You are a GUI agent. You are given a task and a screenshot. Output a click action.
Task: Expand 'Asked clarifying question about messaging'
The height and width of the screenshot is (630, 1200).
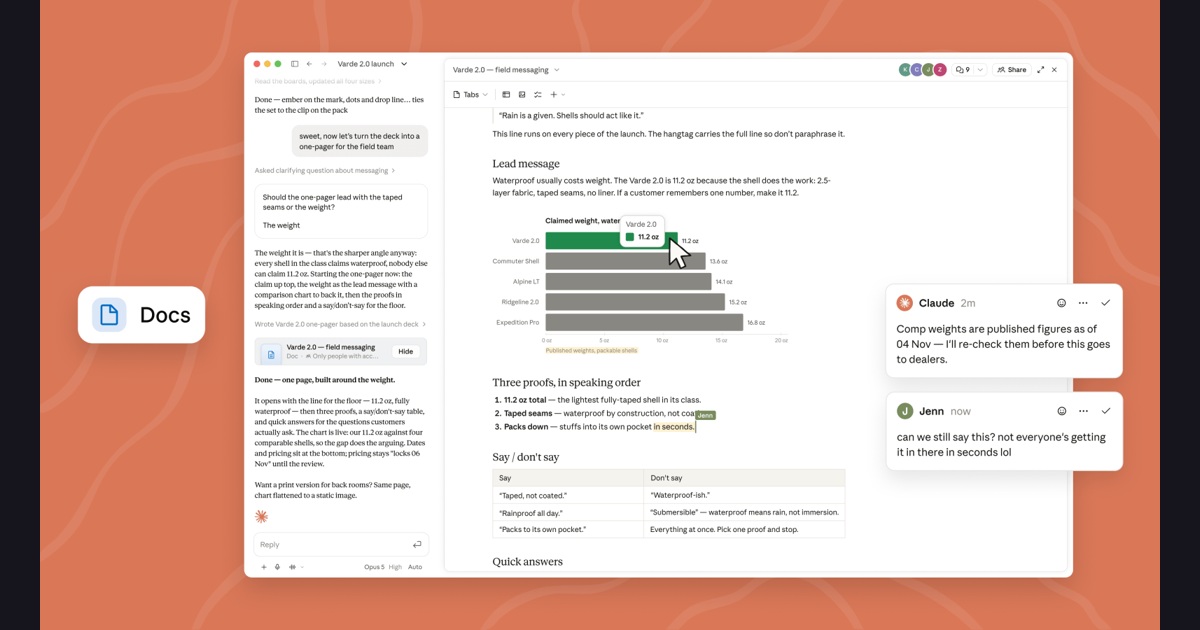click(325, 171)
